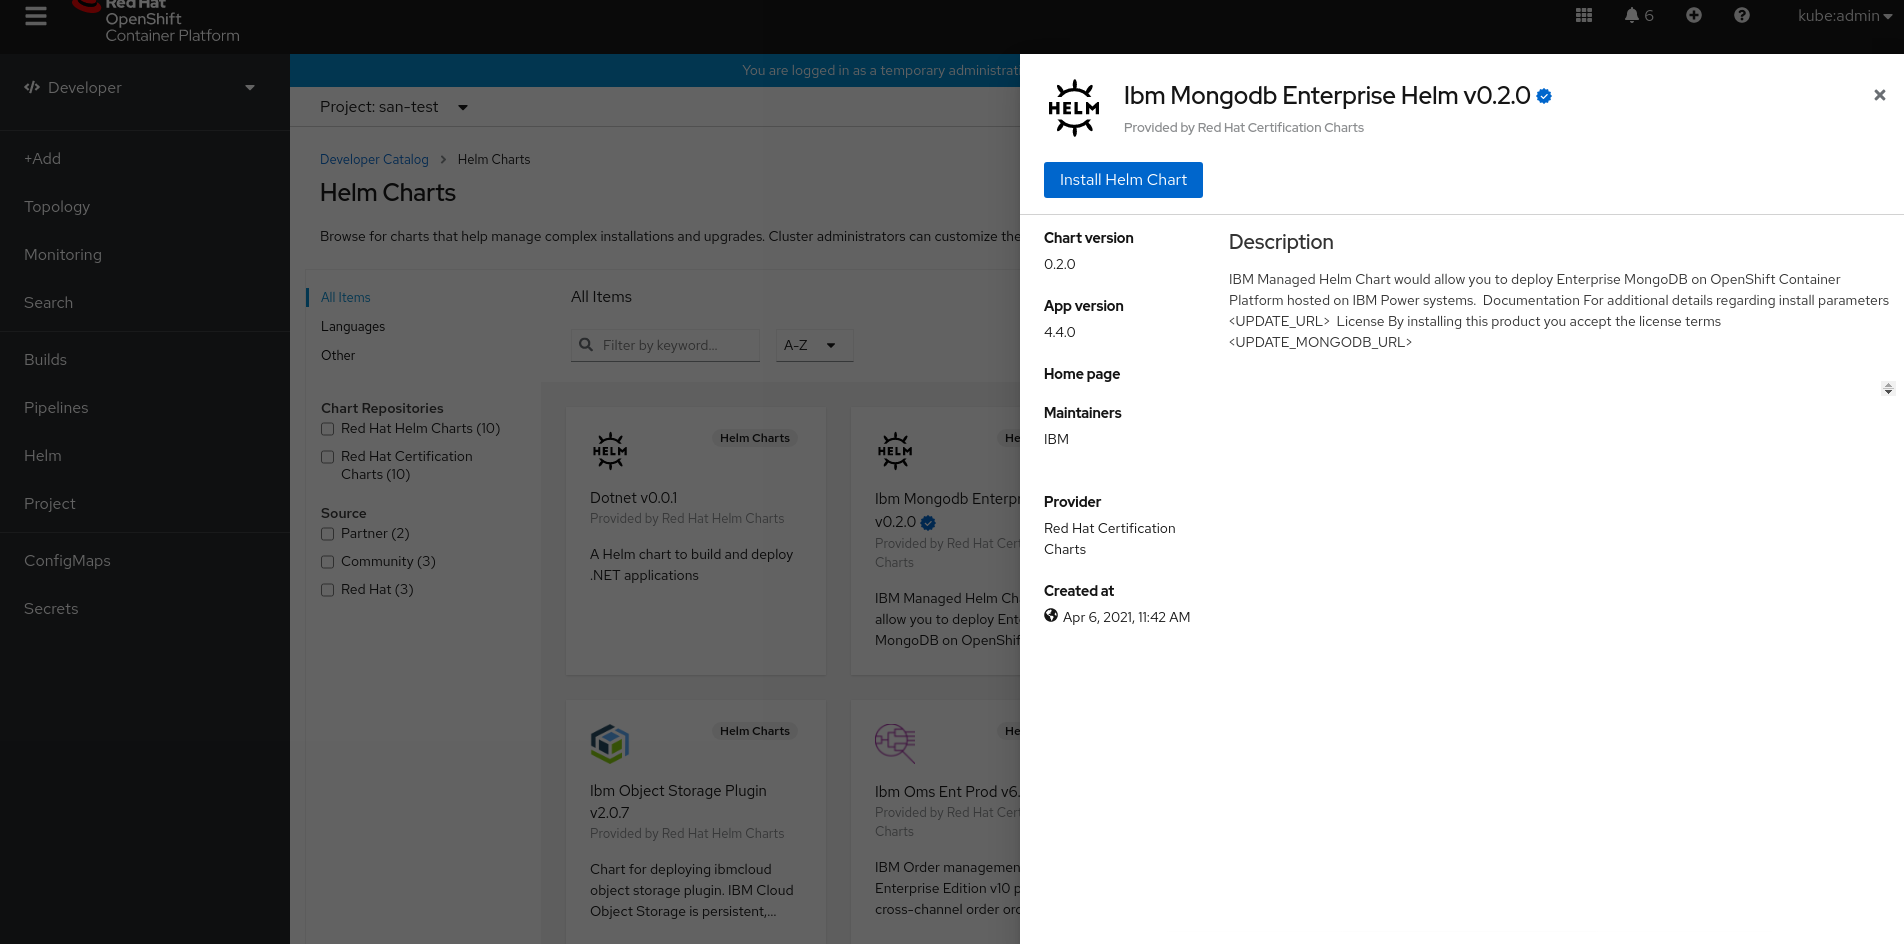Toggle Red Hat Helm Charts repository filter
The width and height of the screenshot is (1904, 944).
tap(327, 429)
